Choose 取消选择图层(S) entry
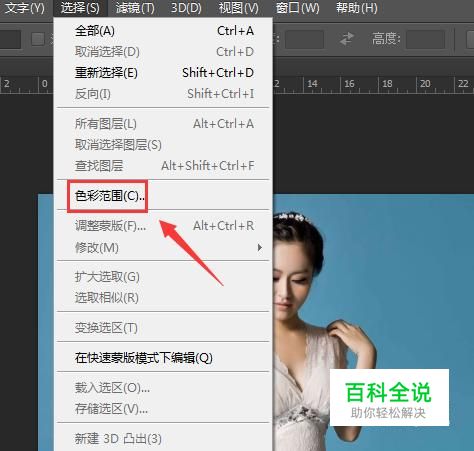Viewport: 474px width, 451px height. point(163,145)
